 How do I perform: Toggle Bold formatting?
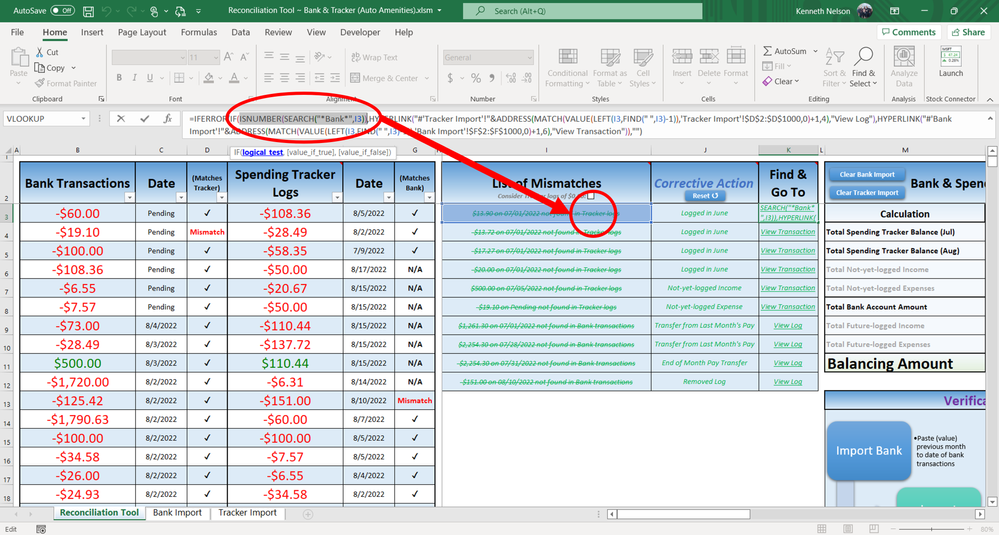point(119,78)
